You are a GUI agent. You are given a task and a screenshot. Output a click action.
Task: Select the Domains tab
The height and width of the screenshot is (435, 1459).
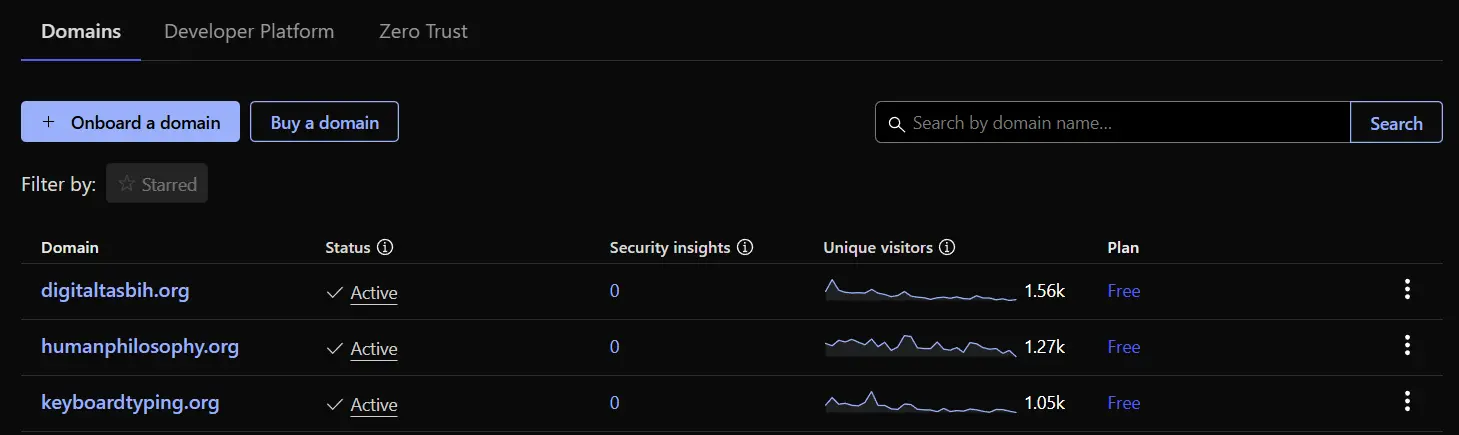point(81,31)
